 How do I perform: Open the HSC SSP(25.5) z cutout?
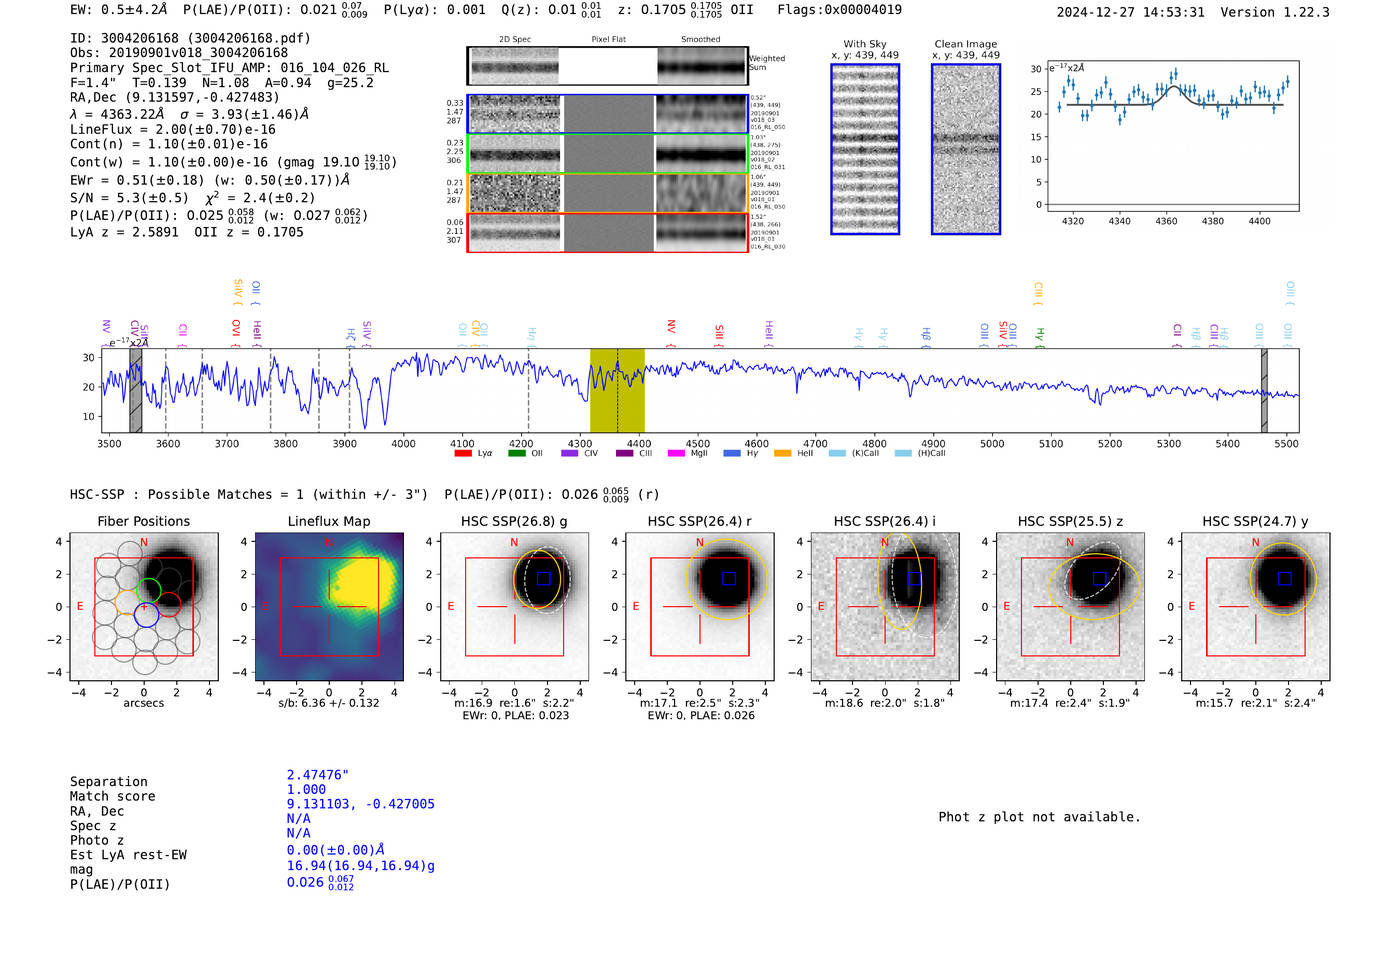[1070, 606]
